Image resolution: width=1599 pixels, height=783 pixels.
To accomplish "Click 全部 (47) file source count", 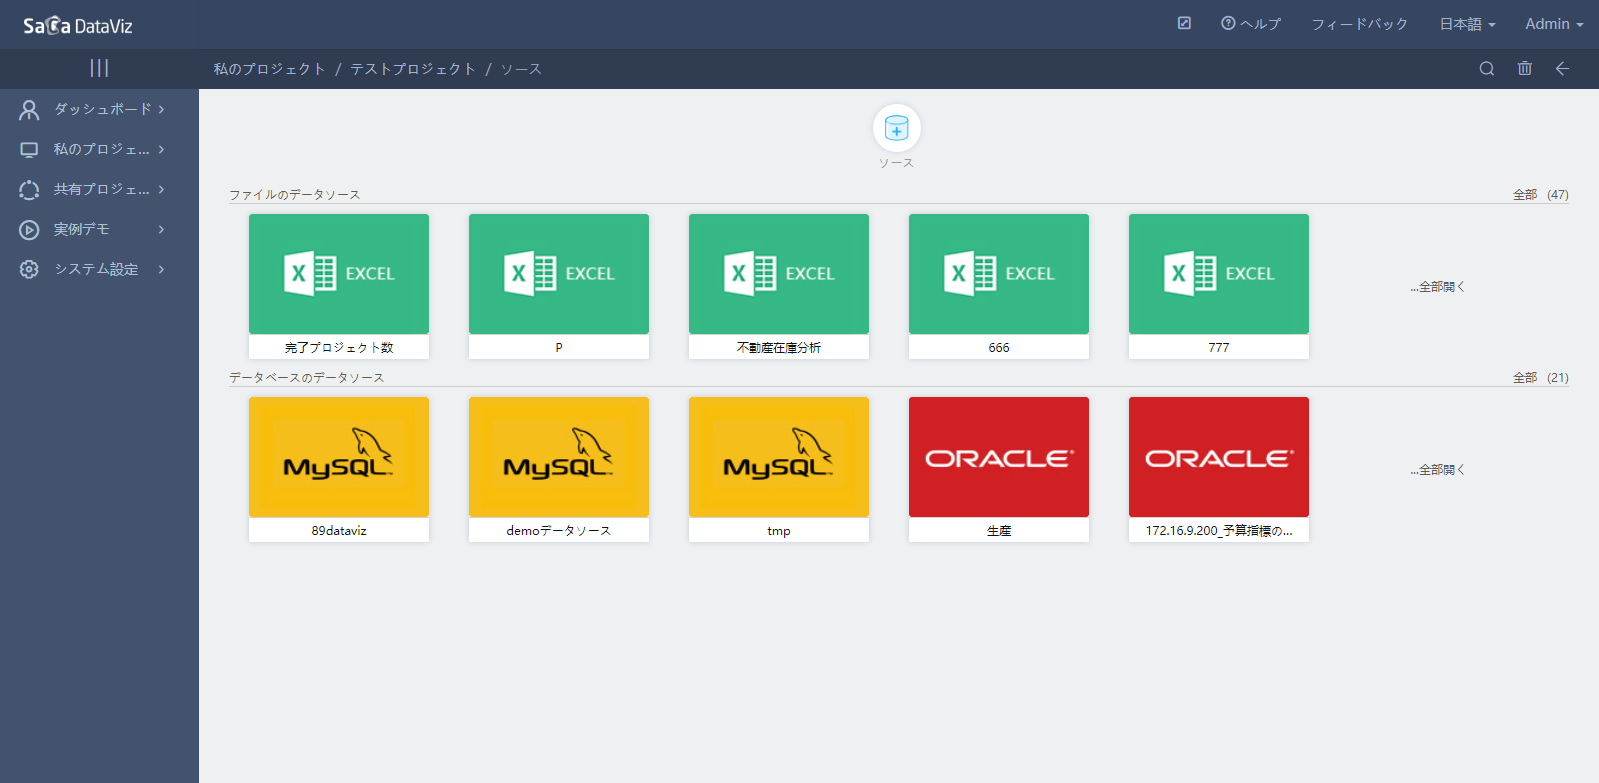I will click(x=1540, y=195).
